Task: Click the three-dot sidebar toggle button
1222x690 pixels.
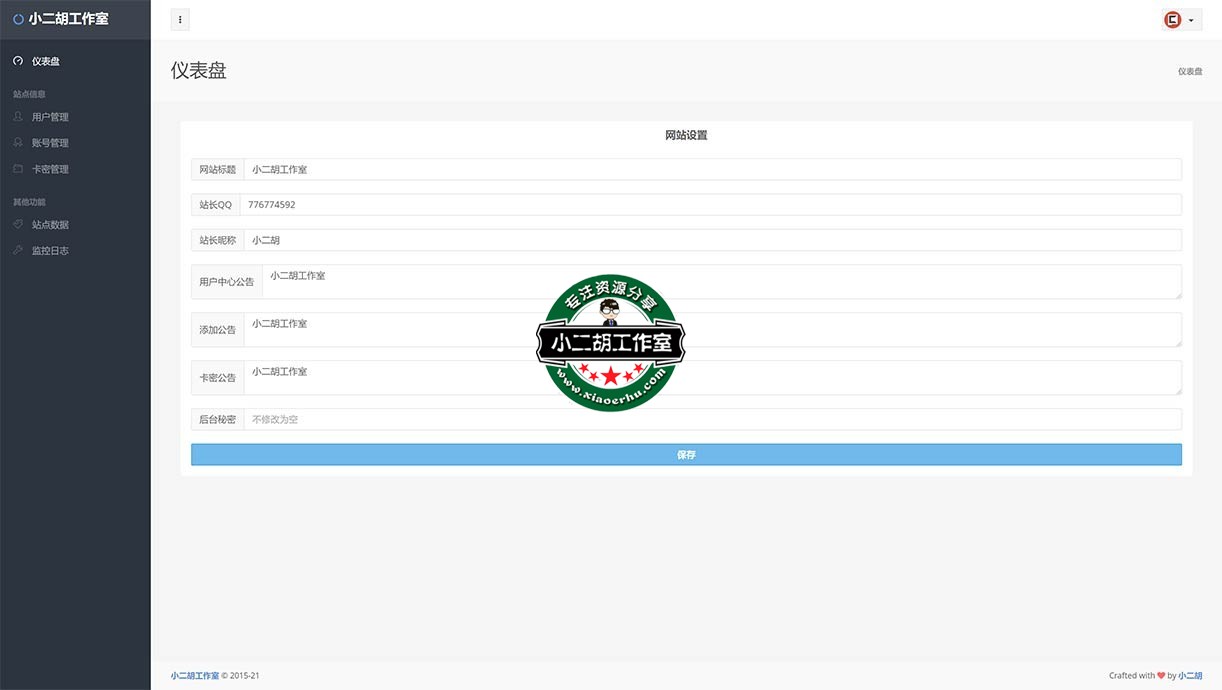Action: [x=180, y=20]
